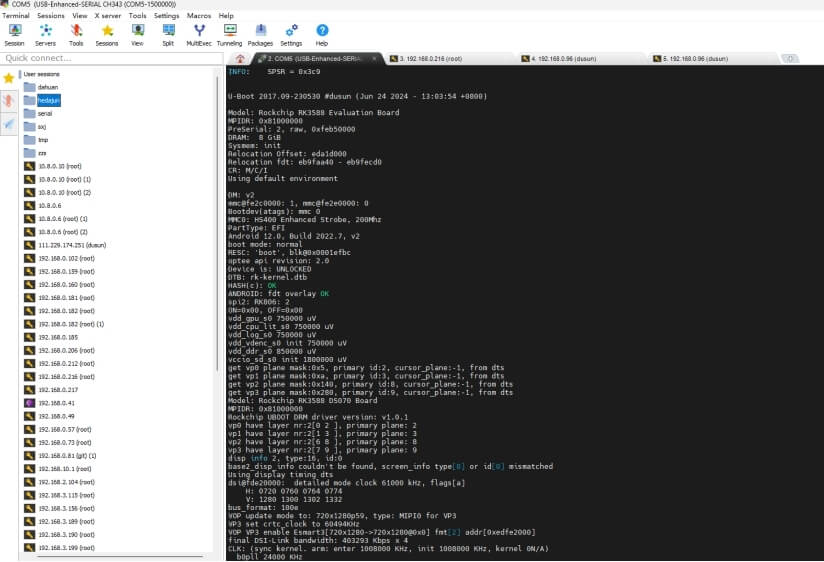Open the Packages toolbar icon
Image resolution: width=824 pixels, height=562 pixels.
(x=261, y=35)
